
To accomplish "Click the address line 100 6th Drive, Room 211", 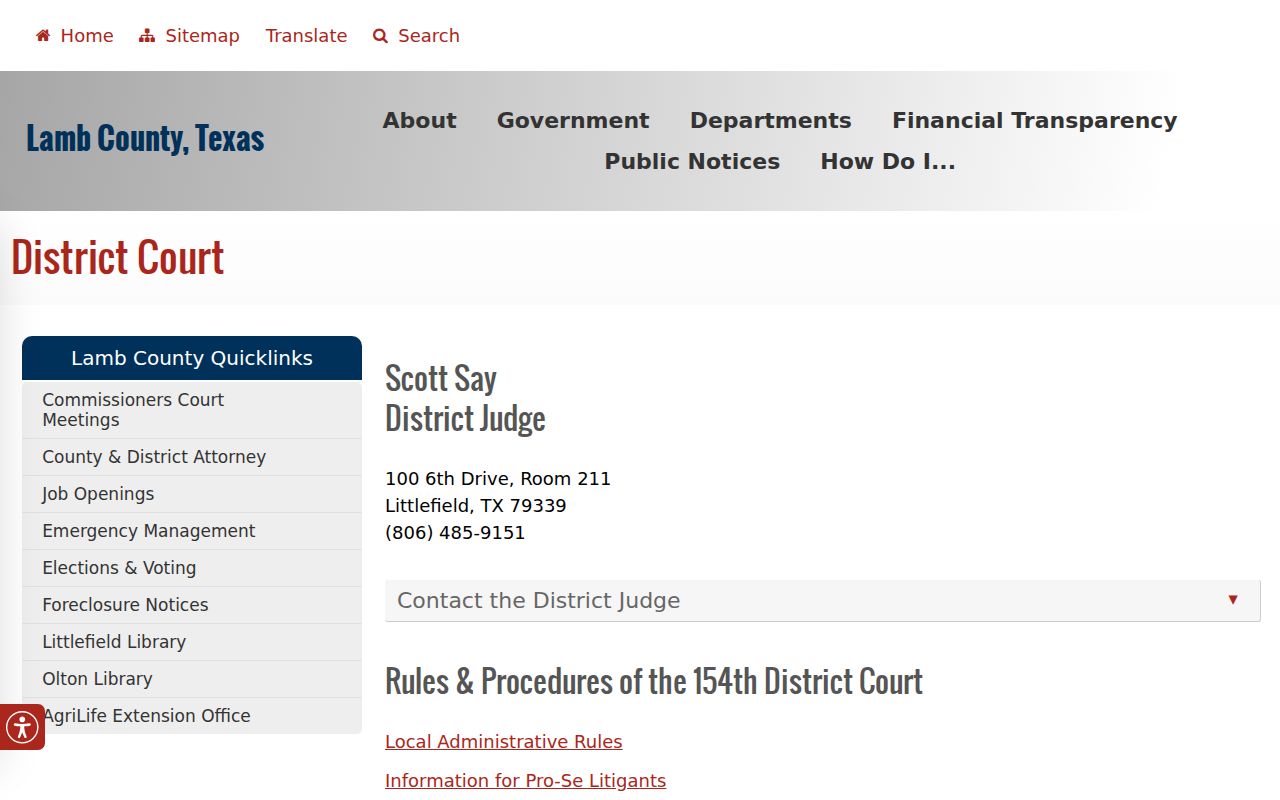I will tap(498, 479).
